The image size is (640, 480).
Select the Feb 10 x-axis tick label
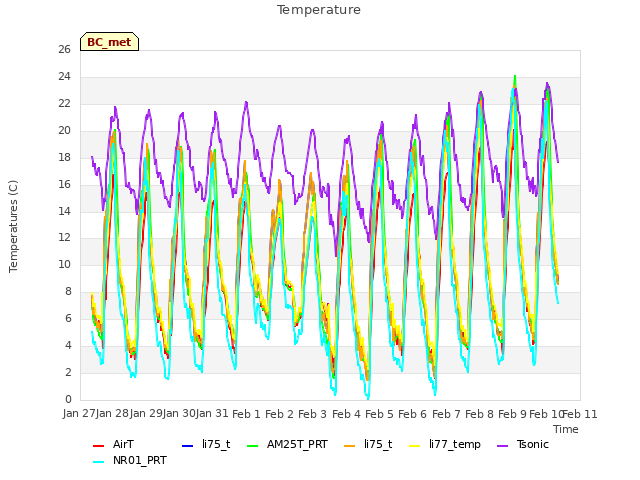click(x=546, y=414)
